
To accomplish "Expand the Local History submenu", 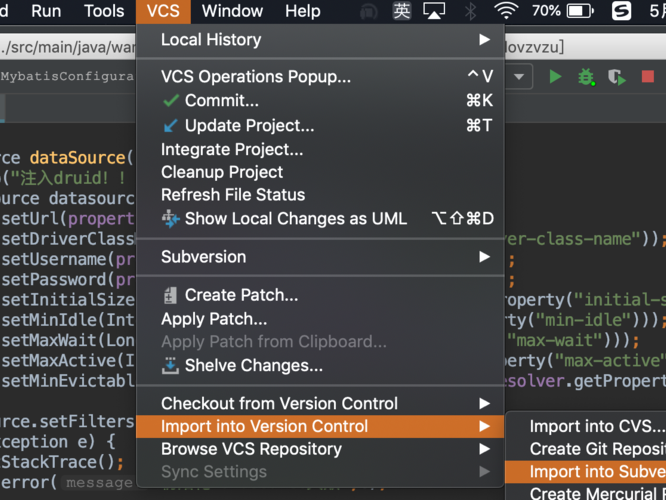I will [320, 40].
